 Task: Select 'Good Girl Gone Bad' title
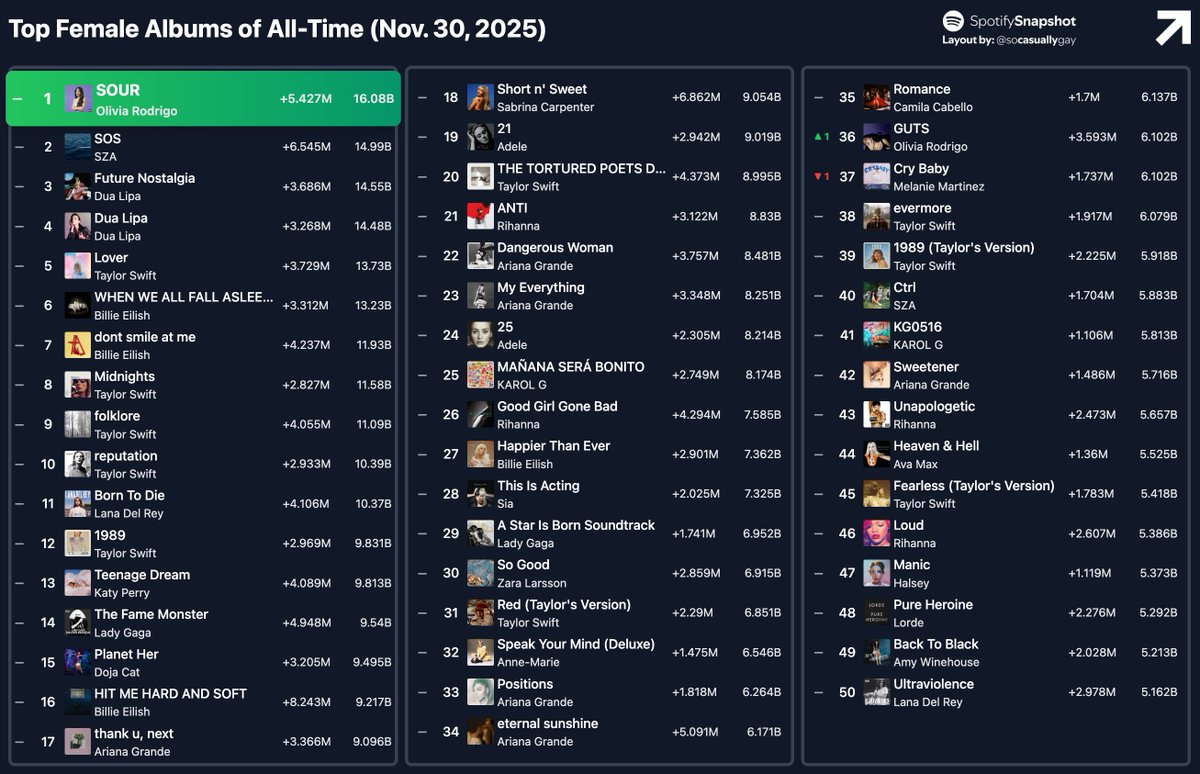557,407
